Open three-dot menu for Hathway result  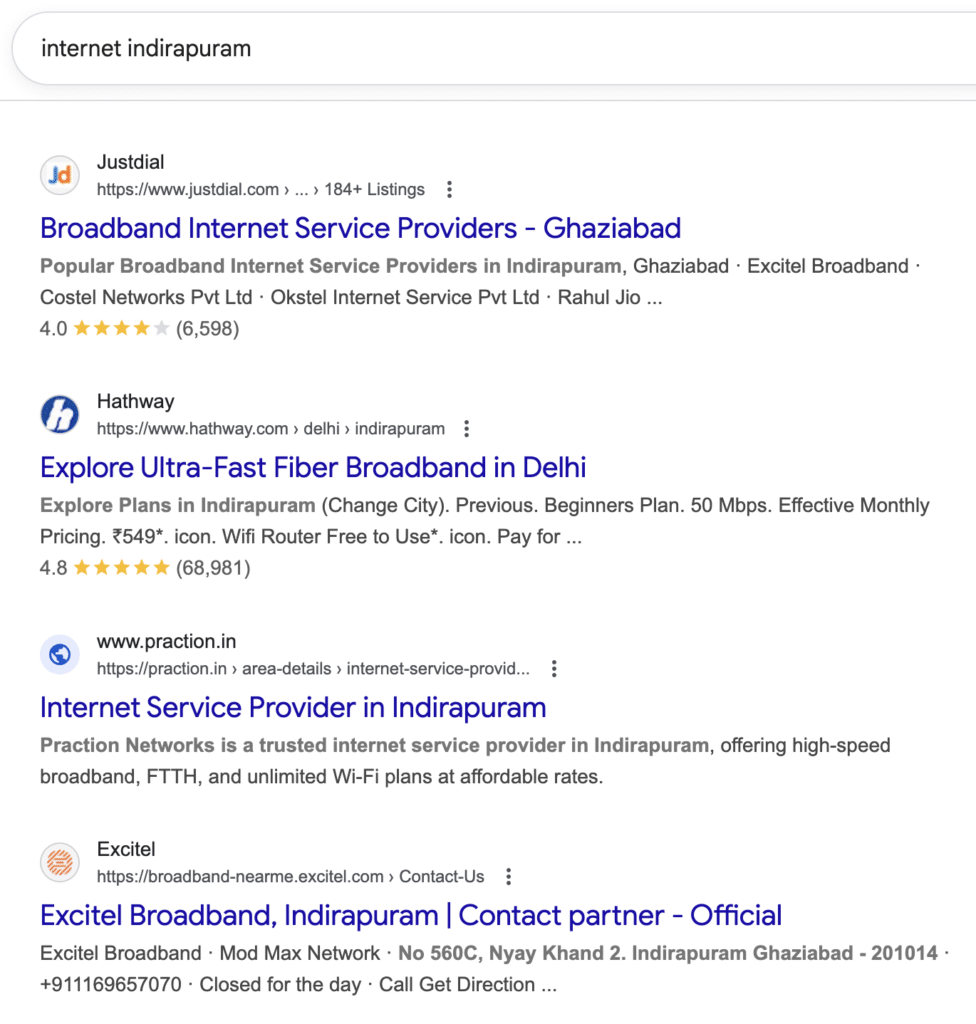466,429
